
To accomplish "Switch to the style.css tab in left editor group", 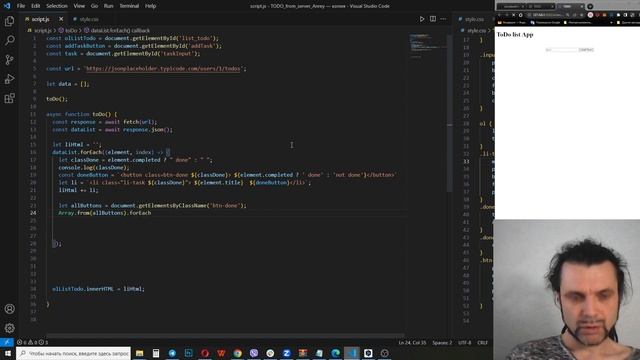I will click(86, 19).
